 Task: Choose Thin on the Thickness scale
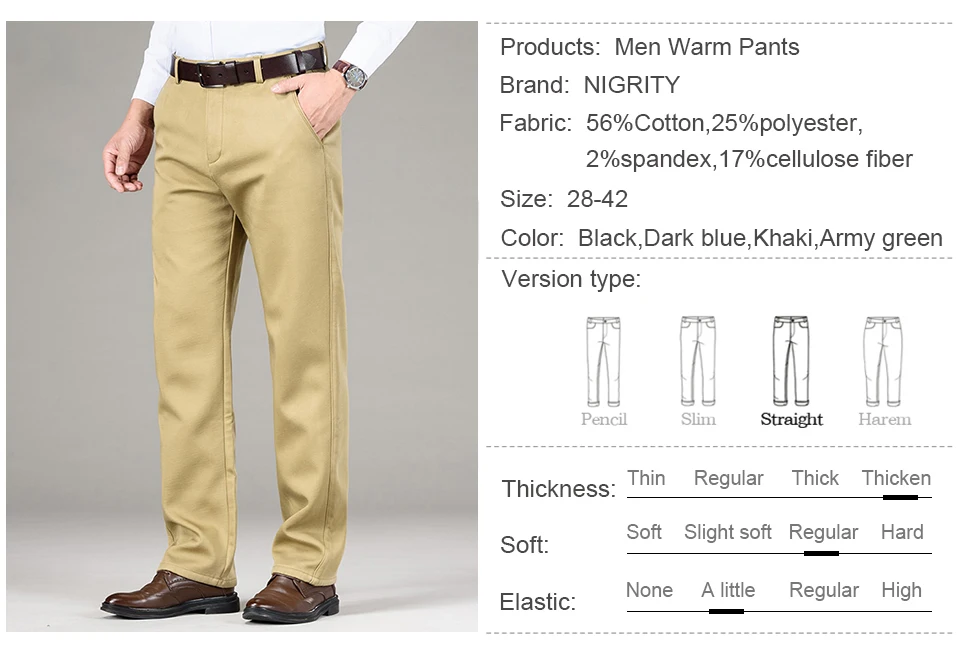point(646,478)
